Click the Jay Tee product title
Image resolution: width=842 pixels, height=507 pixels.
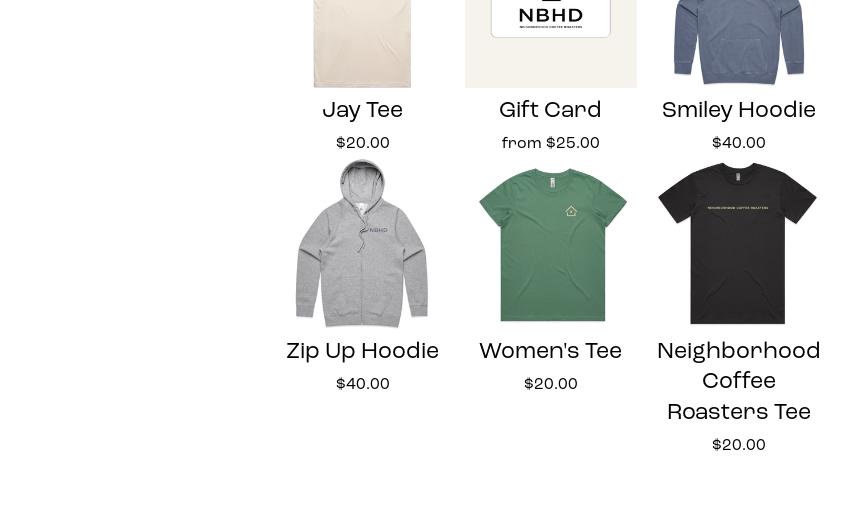[x=362, y=110]
